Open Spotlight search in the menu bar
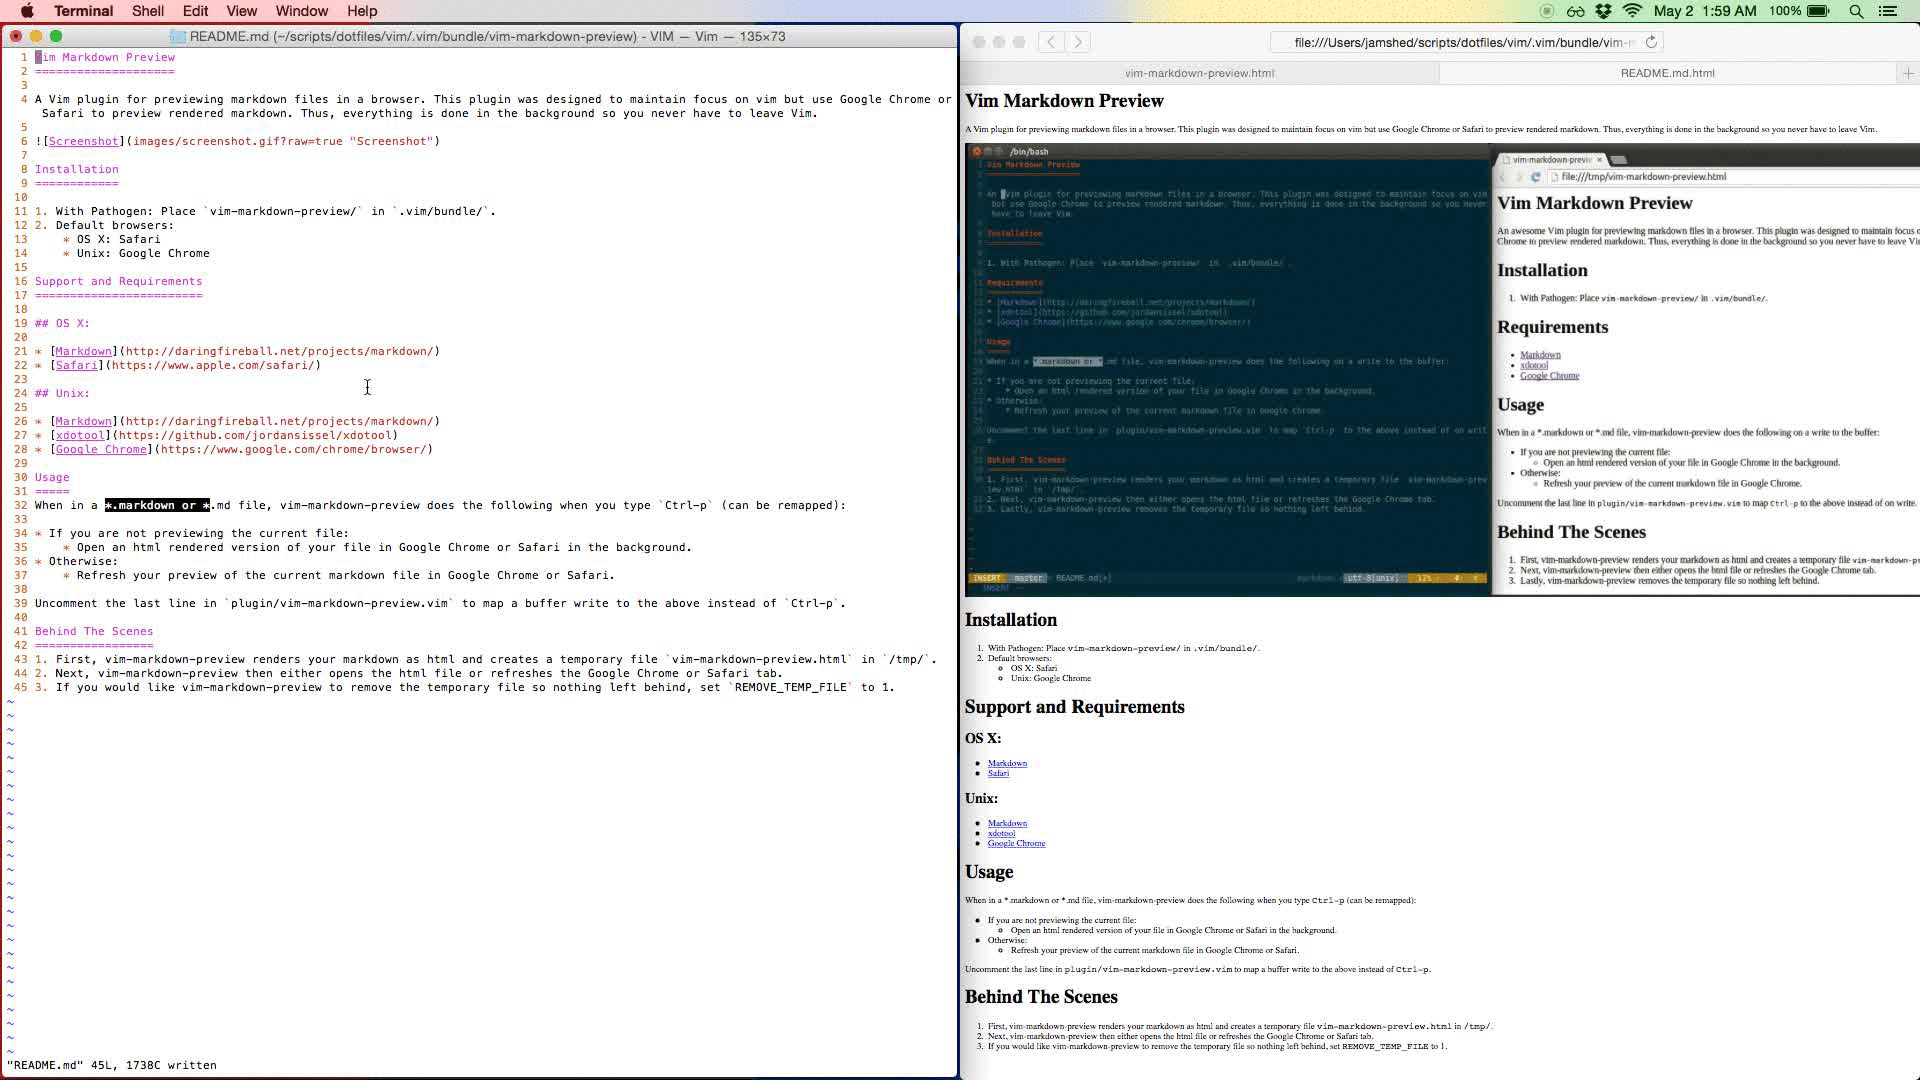The height and width of the screenshot is (1080, 1920). pyautogui.click(x=1856, y=11)
